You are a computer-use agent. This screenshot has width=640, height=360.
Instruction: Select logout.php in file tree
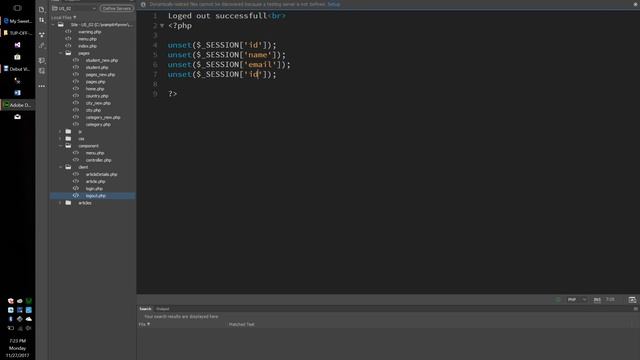pyautogui.click(x=96, y=196)
